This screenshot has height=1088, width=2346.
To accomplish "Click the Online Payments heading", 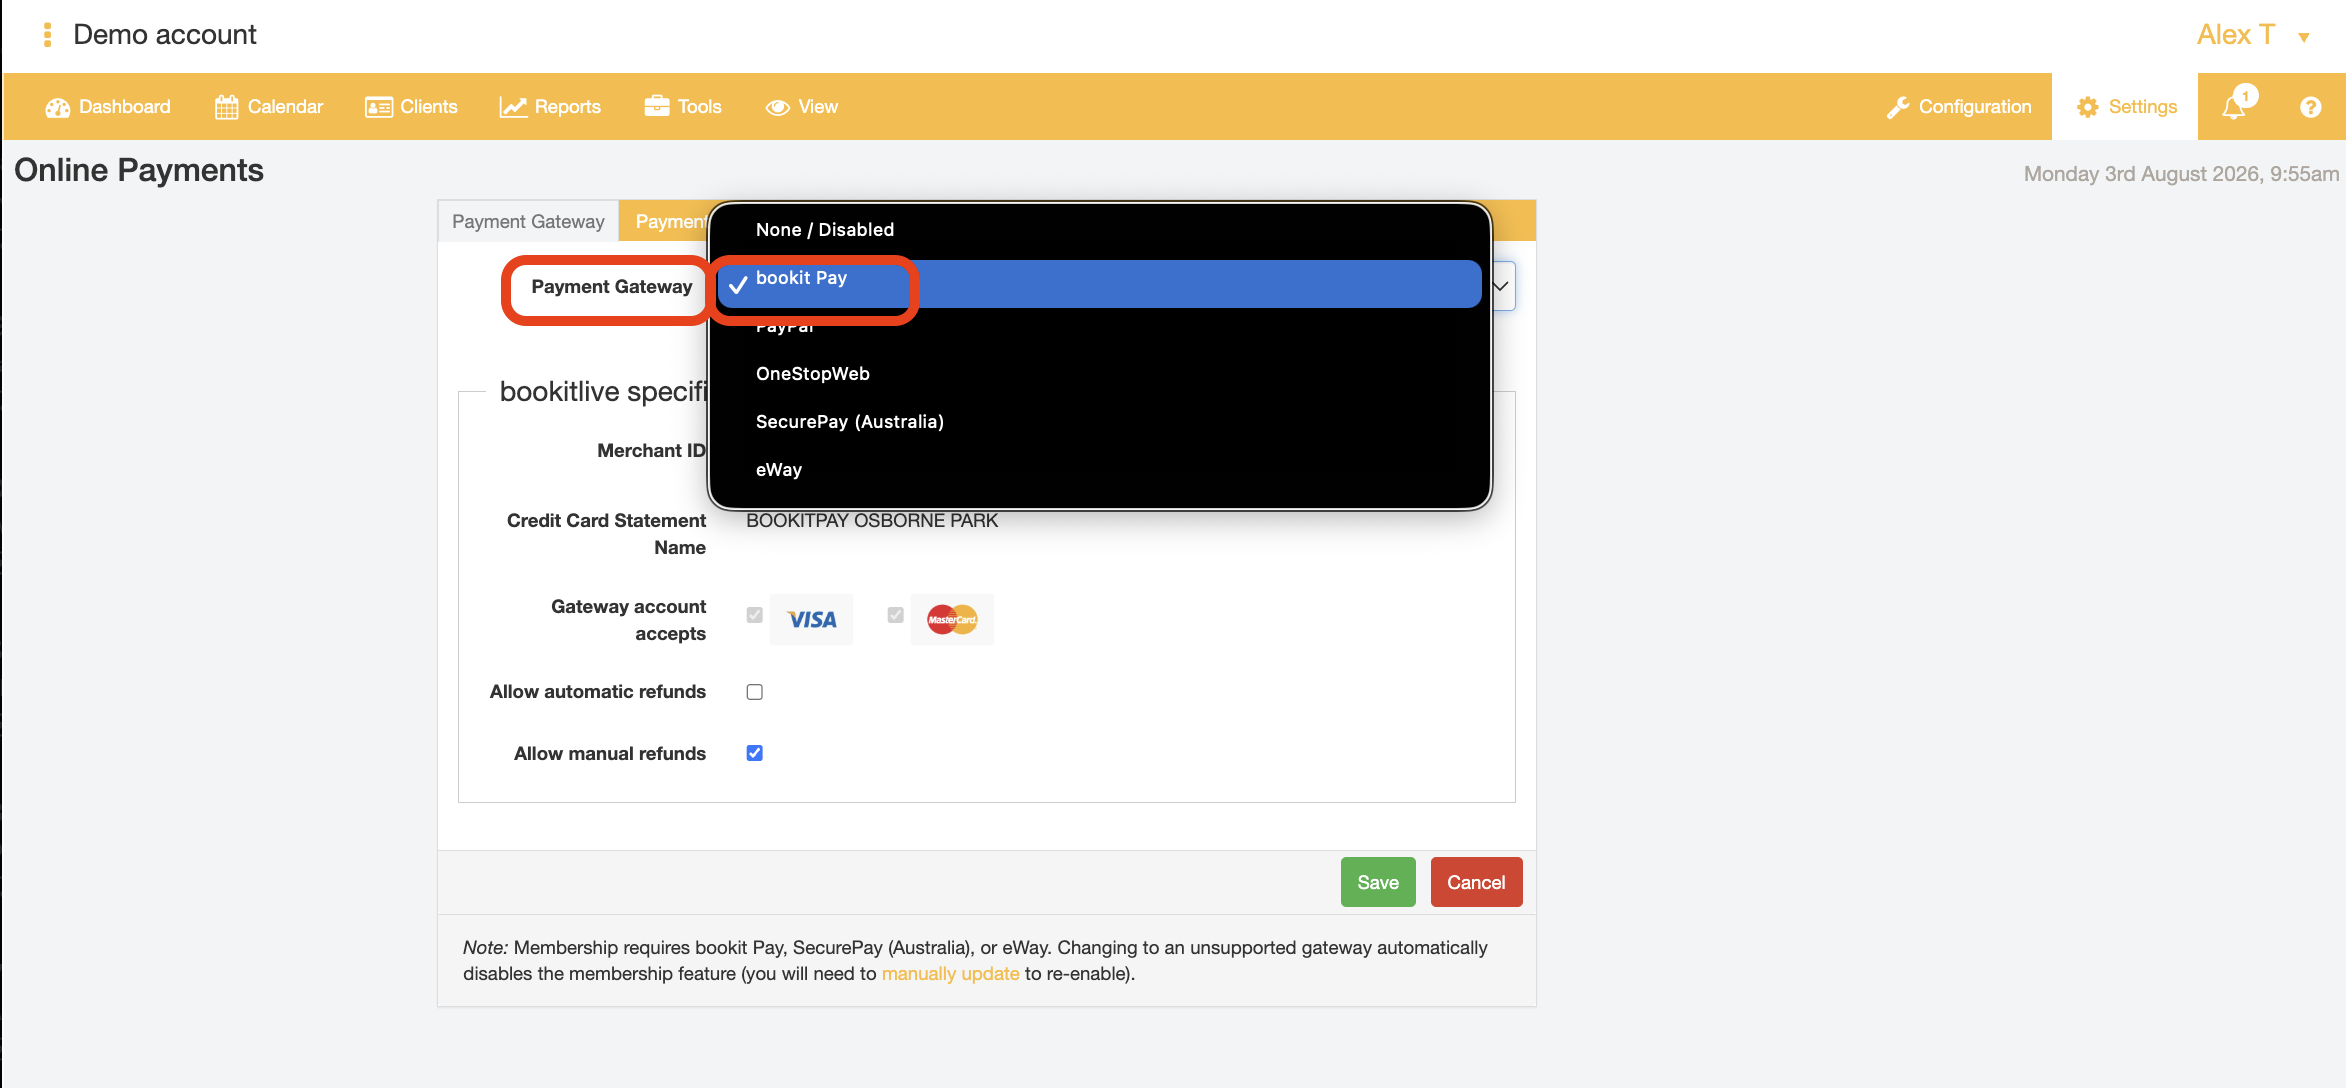I will point(139,170).
